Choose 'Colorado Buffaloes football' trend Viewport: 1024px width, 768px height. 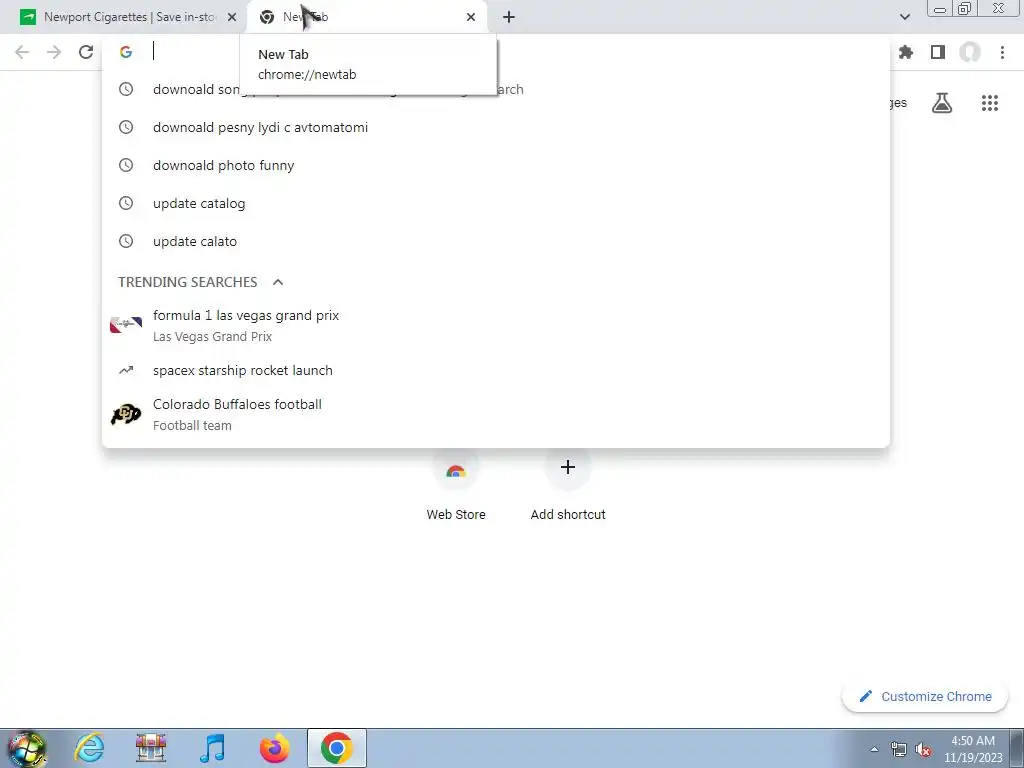pyautogui.click(x=496, y=414)
